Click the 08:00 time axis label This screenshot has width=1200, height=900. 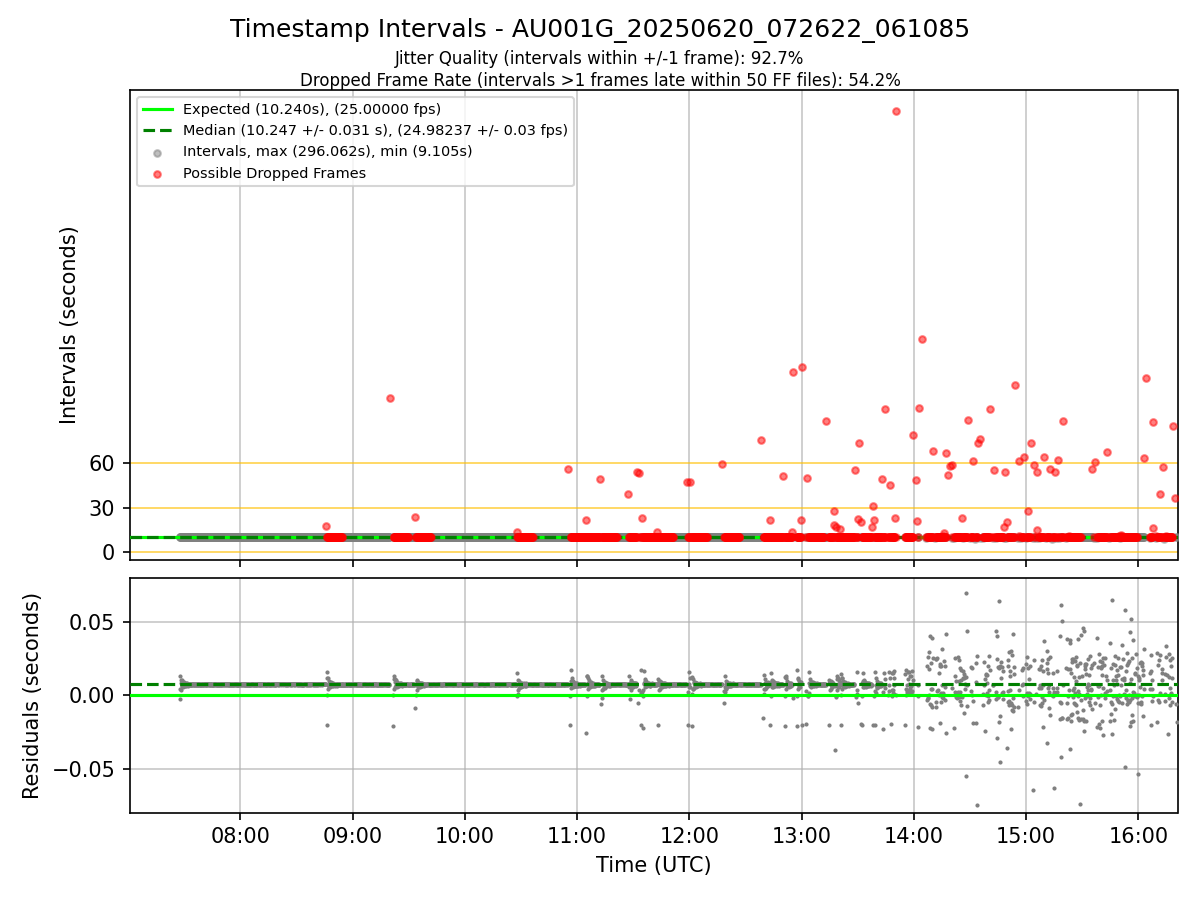pos(240,834)
